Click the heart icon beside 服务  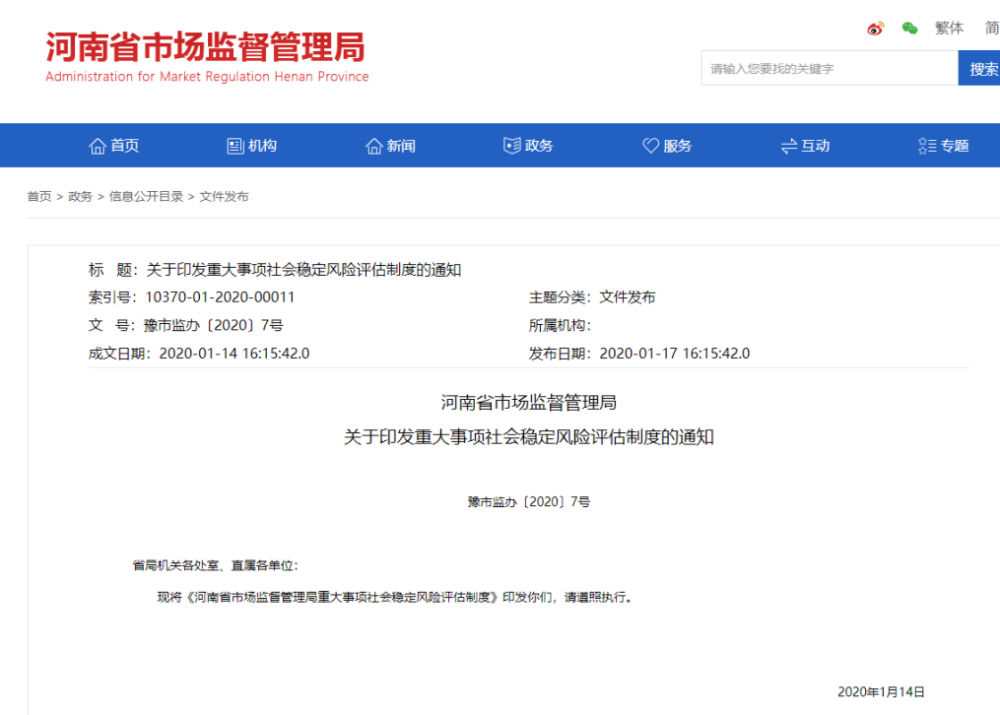(651, 146)
